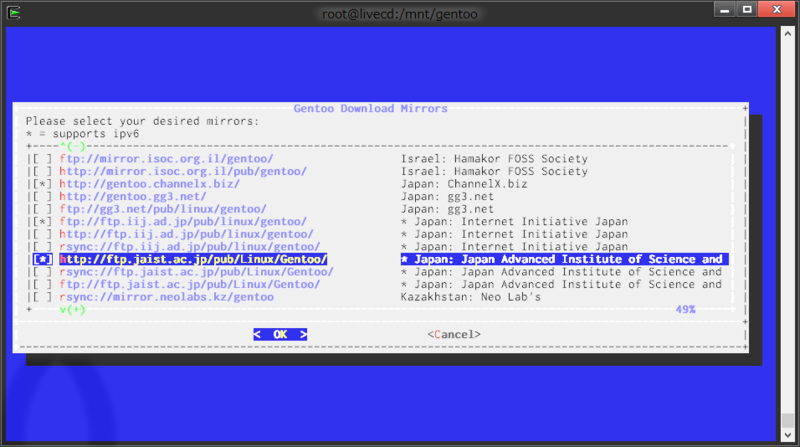Check the ftp://gg3.net/pub/linux/gentoo/ box

43,209
